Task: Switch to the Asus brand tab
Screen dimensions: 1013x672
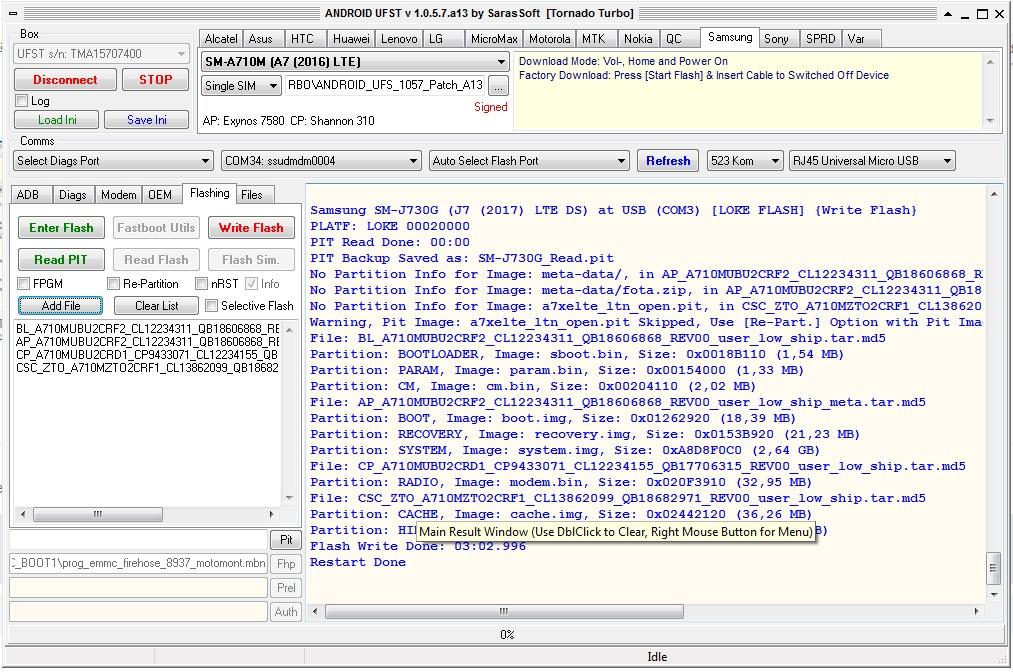Action: [261, 39]
